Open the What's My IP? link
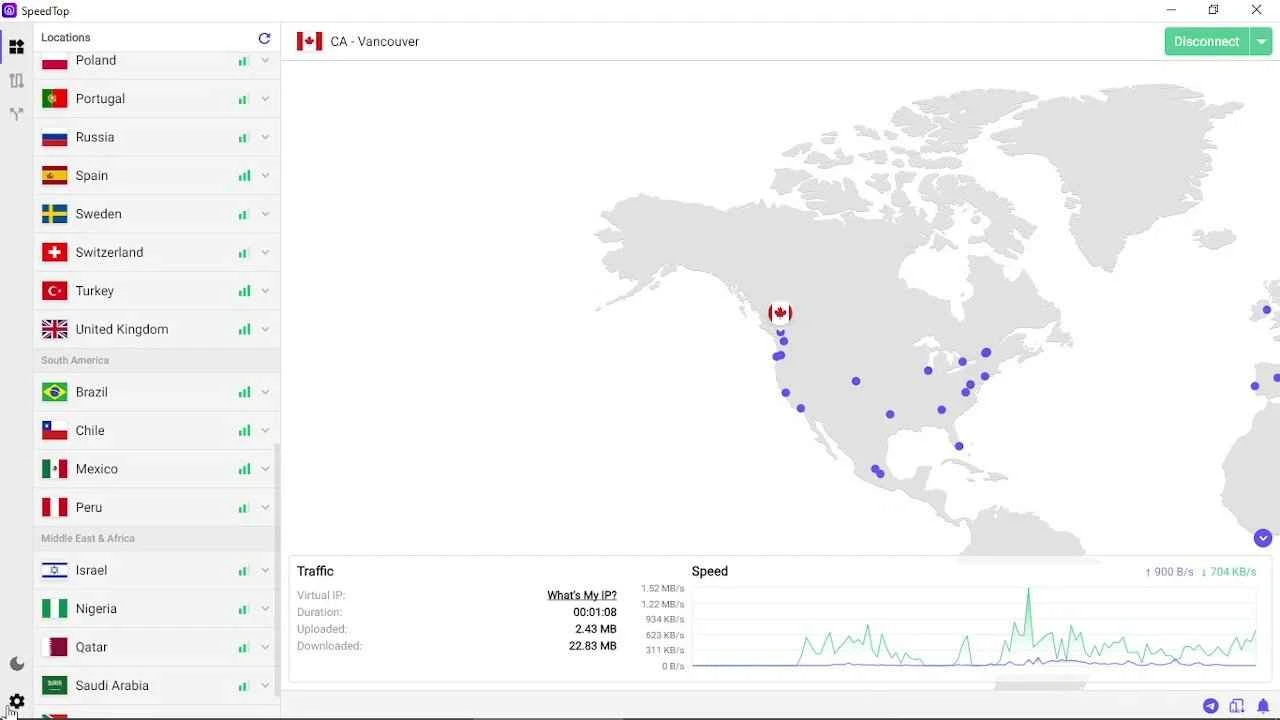The image size is (1280, 720). pos(582,595)
